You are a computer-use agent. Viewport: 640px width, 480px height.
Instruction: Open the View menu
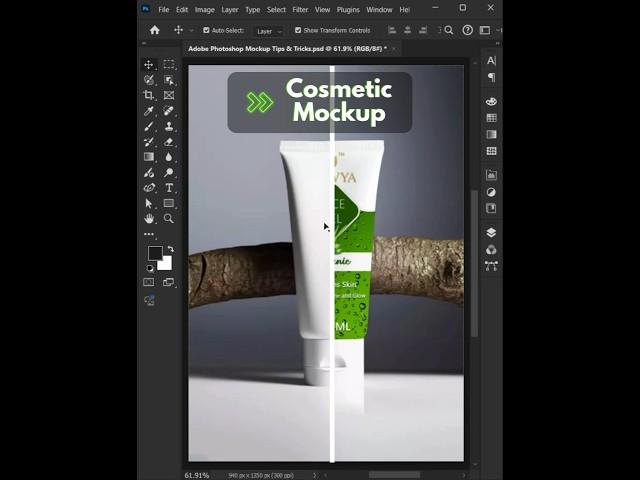point(322,10)
